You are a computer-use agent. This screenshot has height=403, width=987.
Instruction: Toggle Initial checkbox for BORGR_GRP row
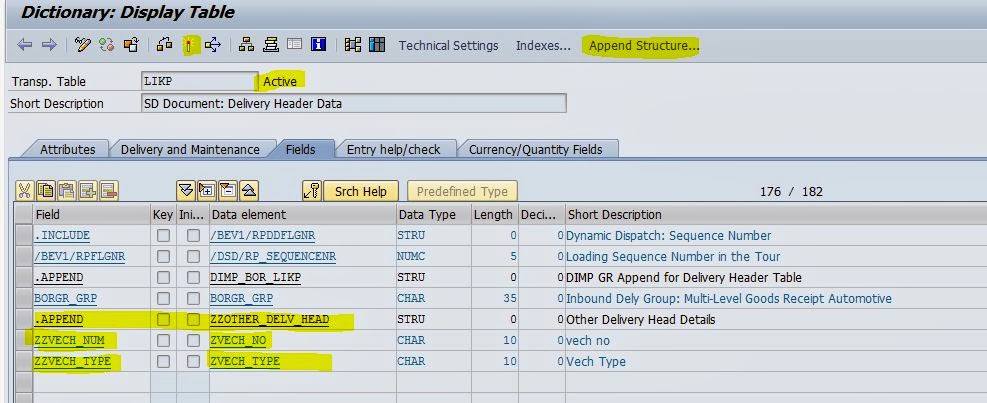pos(192,299)
